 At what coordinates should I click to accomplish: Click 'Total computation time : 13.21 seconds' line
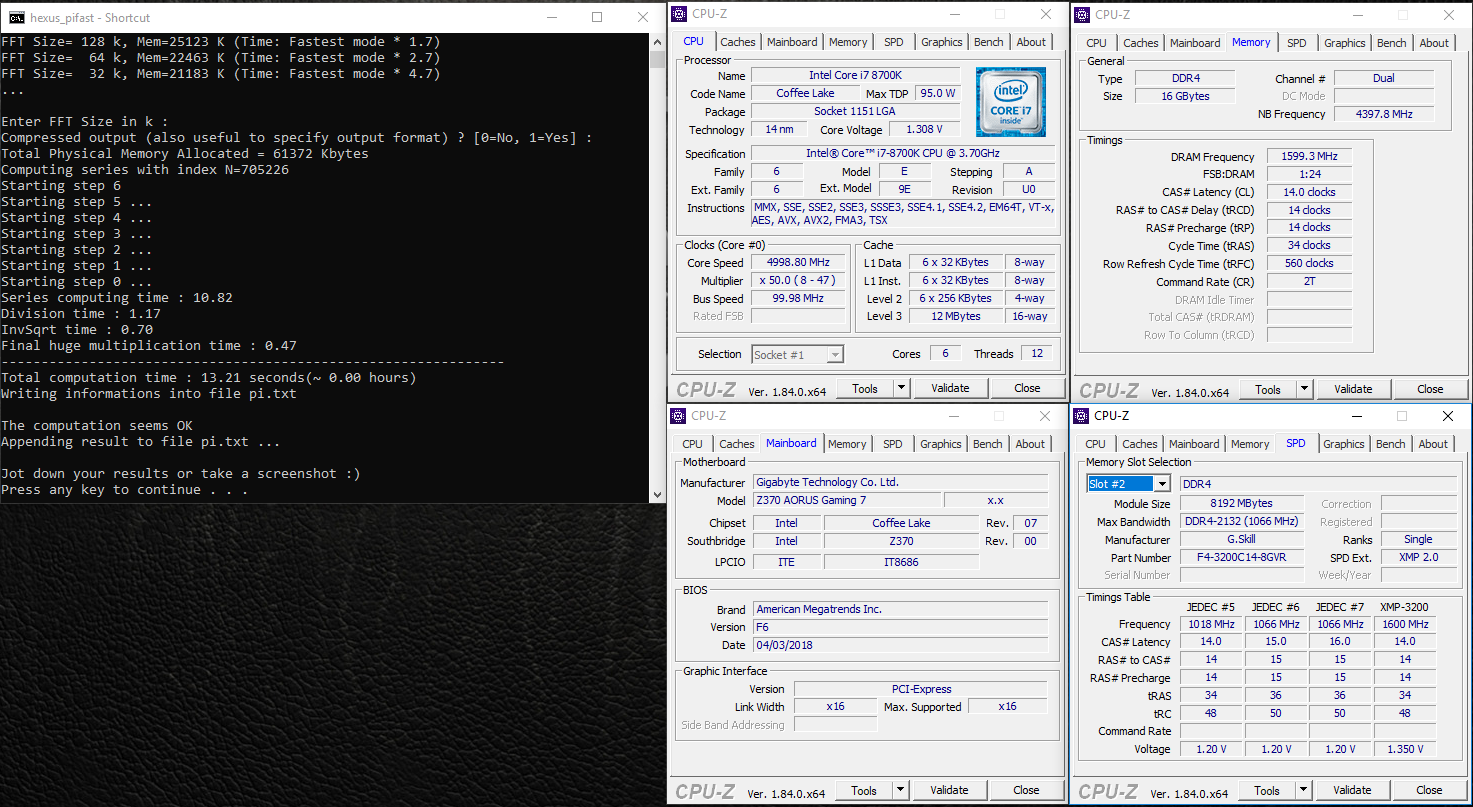pos(209,378)
